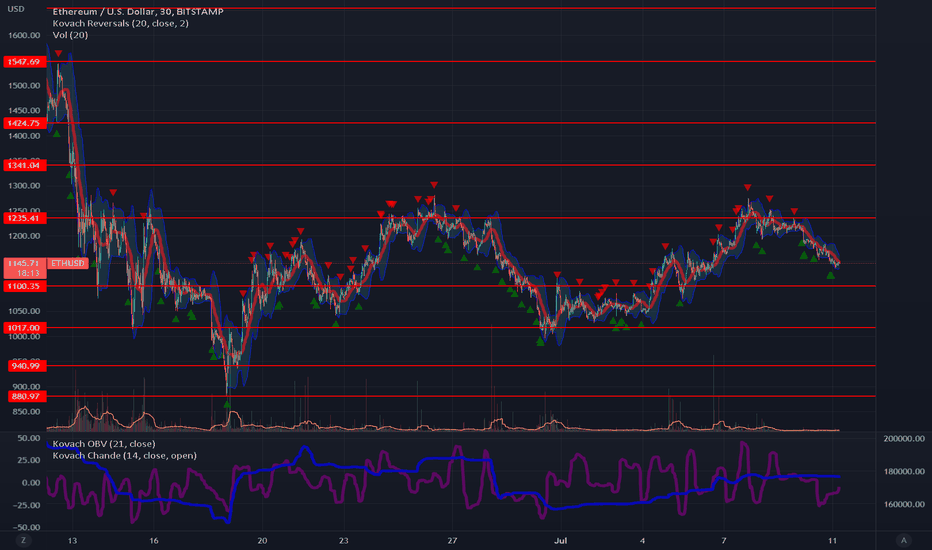Click the Z timezone button at bottom left
The width and height of the screenshot is (932, 550).
coord(24,540)
